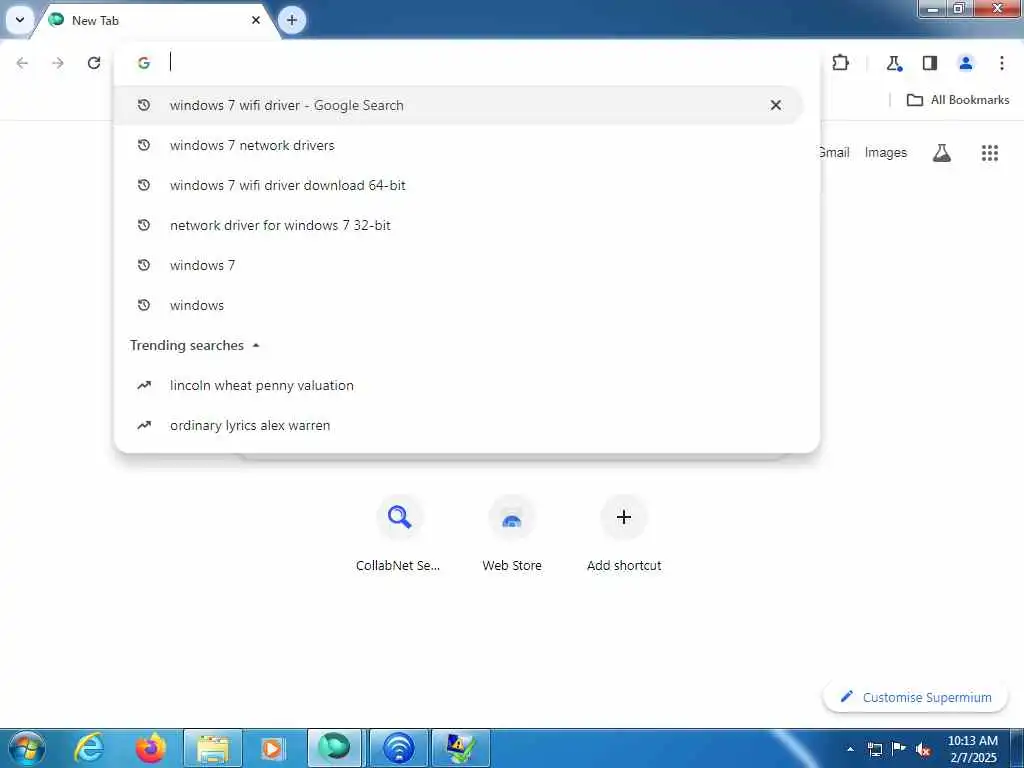1024x768 pixels.
Task: Reload the page with the refresh icon
Action: [94, 63]
